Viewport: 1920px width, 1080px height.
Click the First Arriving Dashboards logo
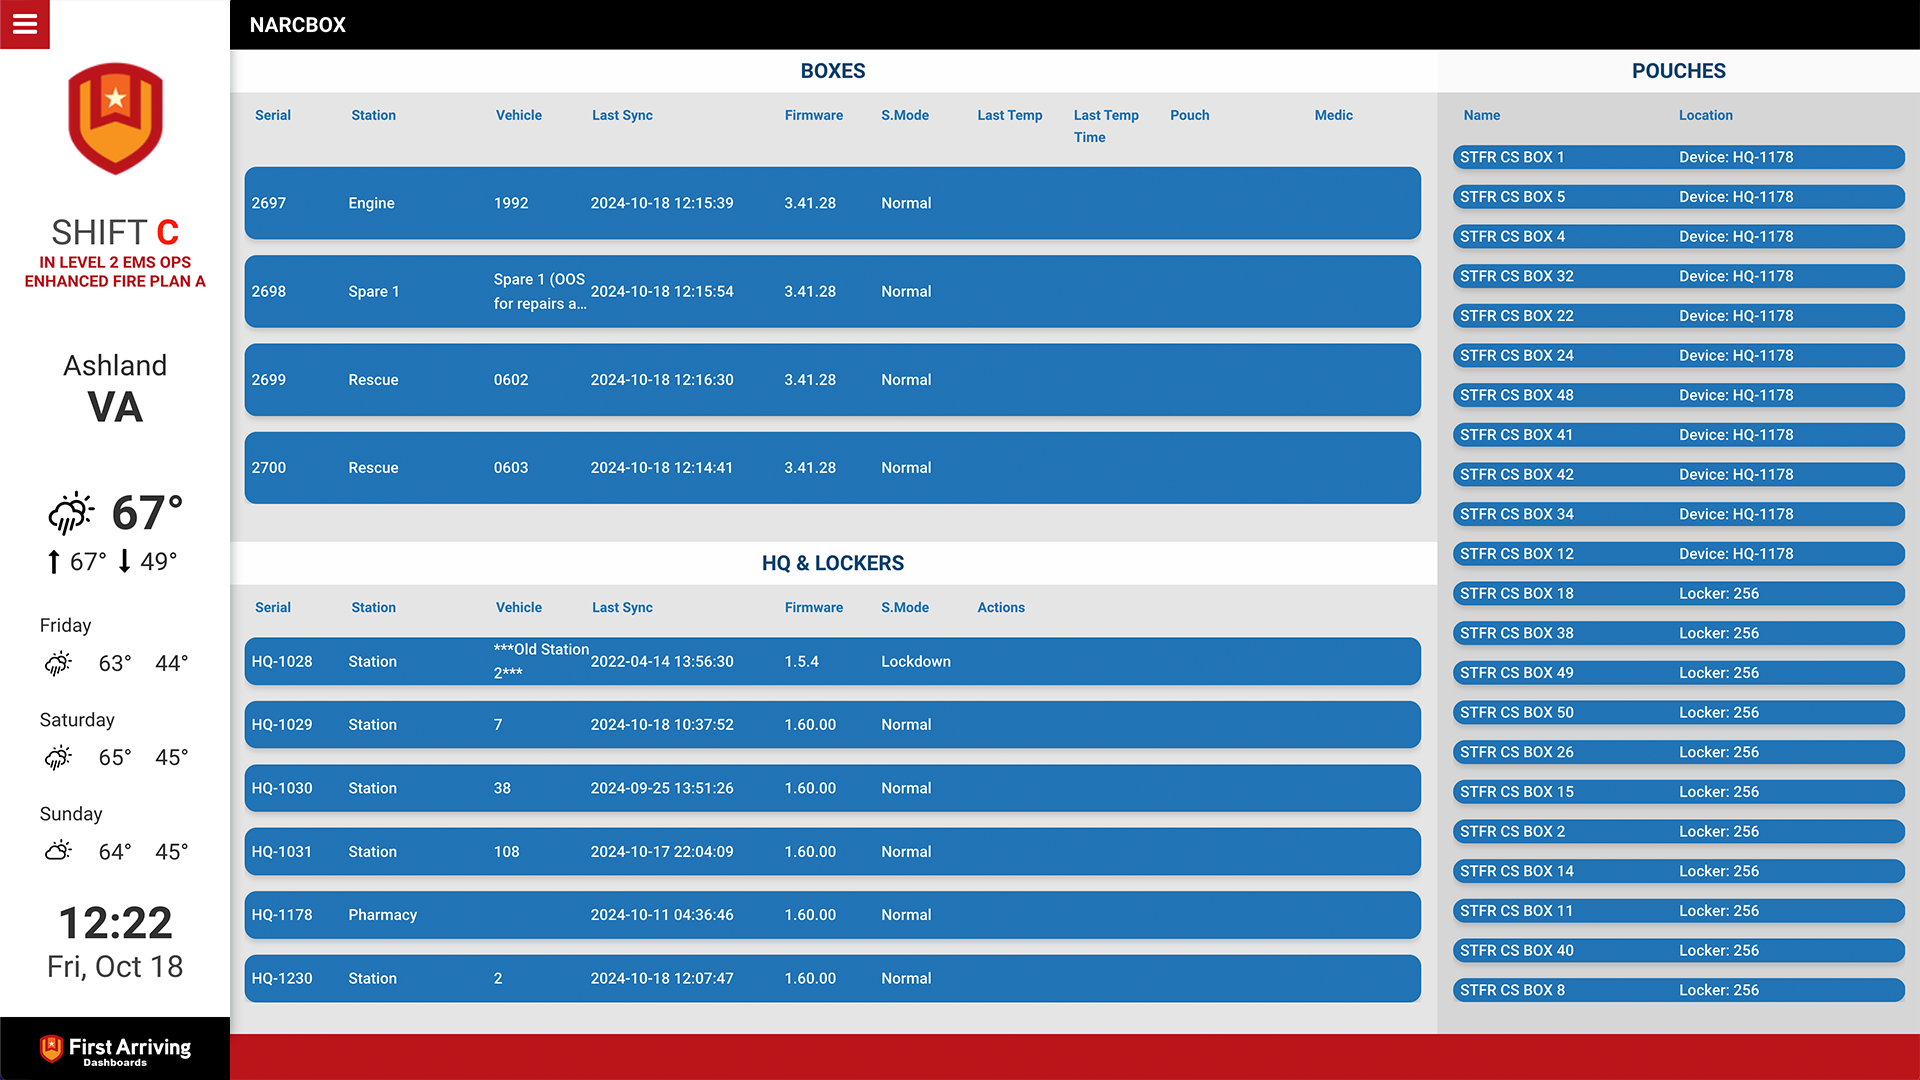115,1049
